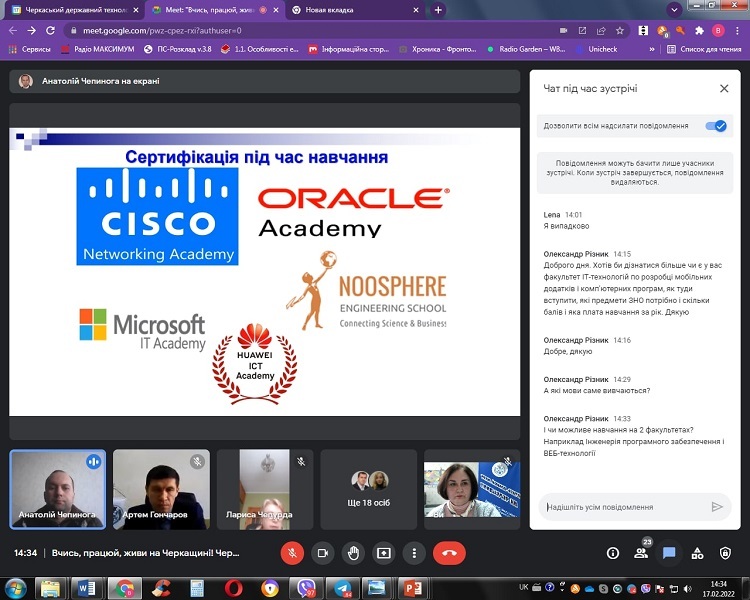Go forward in the browser
Image resolution: width=750 pixels, height=600 pixels.
pos(32,31)
